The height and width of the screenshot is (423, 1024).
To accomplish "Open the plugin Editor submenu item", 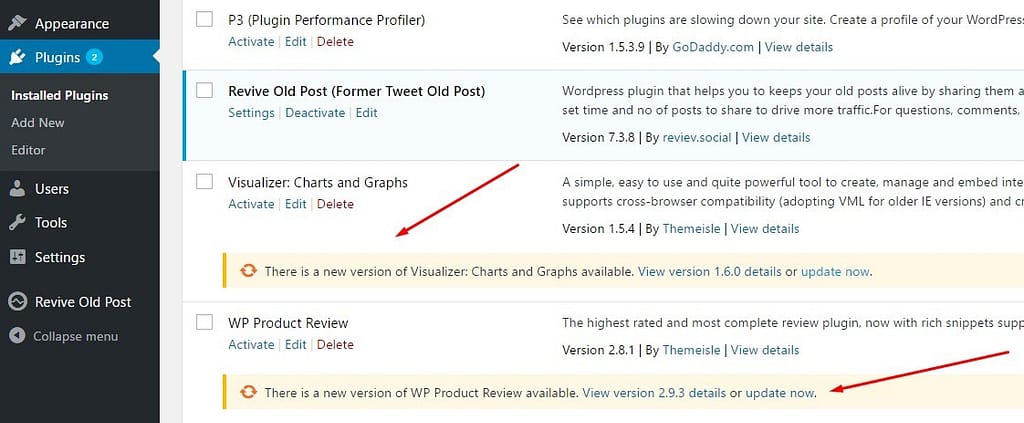I will click(x=28, y=150).
